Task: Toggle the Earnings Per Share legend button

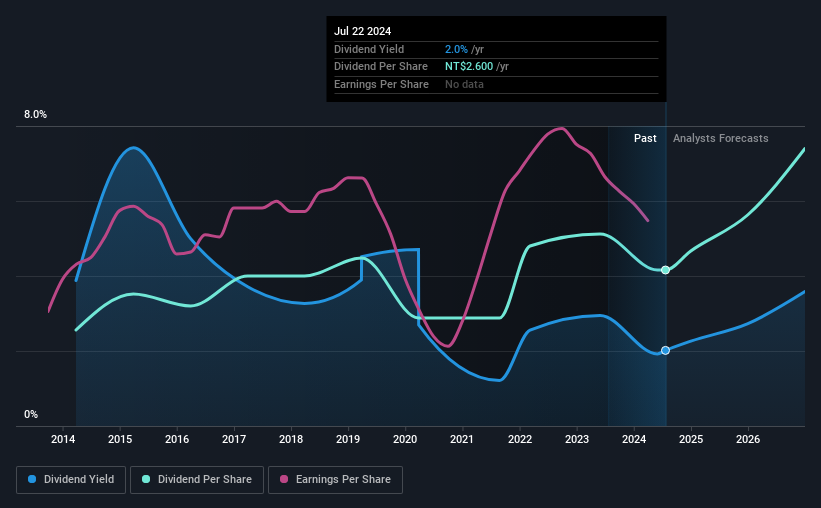Action: [335, 480]
